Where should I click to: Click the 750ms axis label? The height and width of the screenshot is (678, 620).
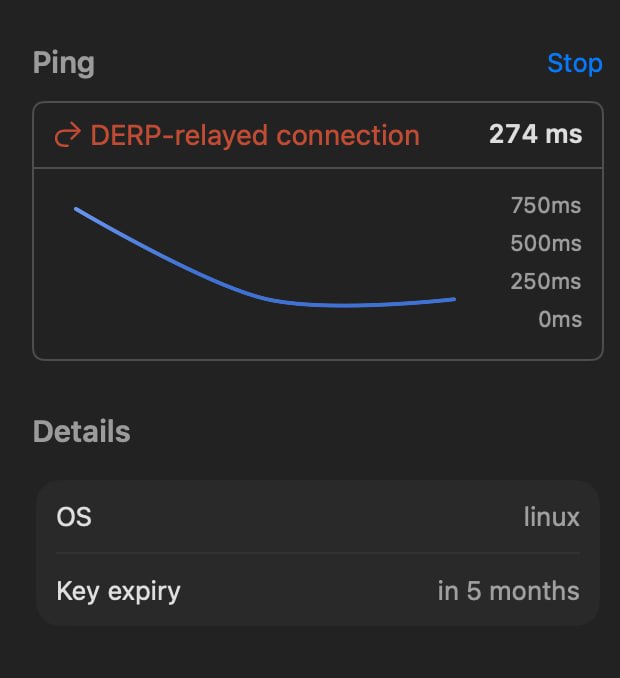pos(545,206)
